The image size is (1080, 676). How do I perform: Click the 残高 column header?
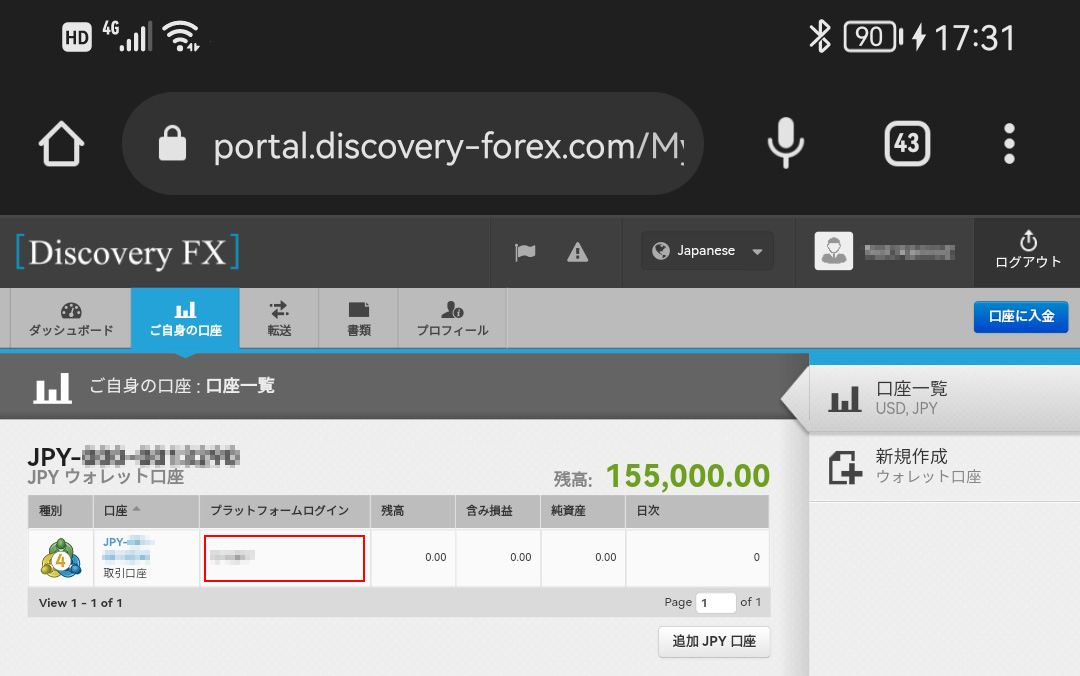point(413,511)
